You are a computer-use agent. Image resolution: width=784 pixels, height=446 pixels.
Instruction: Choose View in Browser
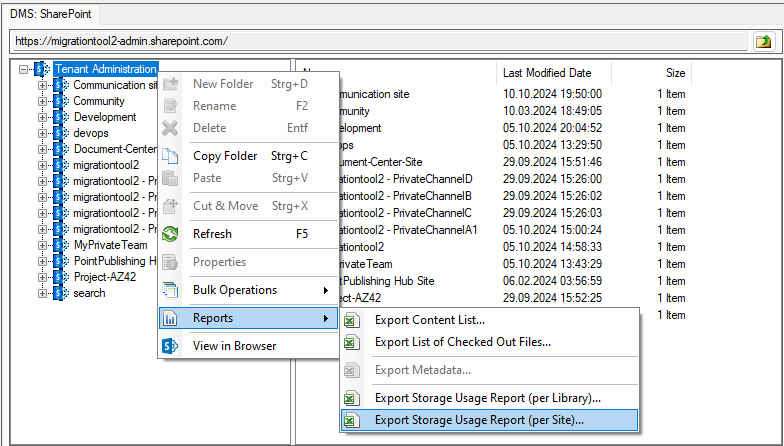coord(248,346)
